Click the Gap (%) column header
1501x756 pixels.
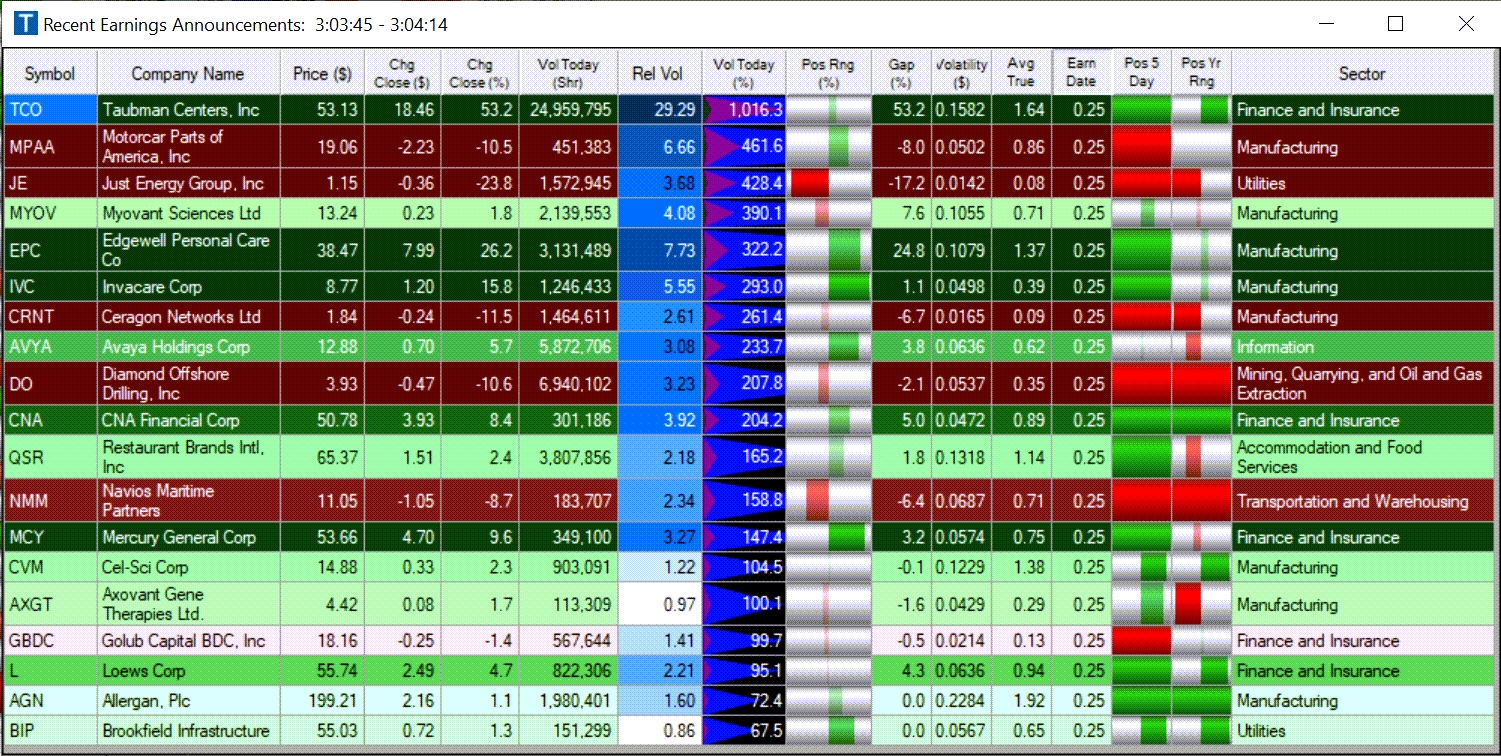pyautogui.click(x=901, y=74)
